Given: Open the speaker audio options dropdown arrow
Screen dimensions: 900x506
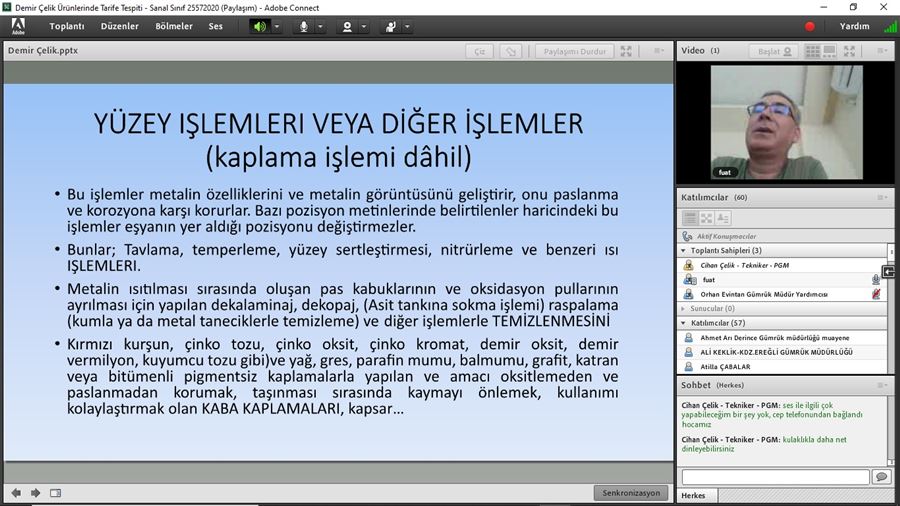Looking at the screenshot, I should (277, 27).
